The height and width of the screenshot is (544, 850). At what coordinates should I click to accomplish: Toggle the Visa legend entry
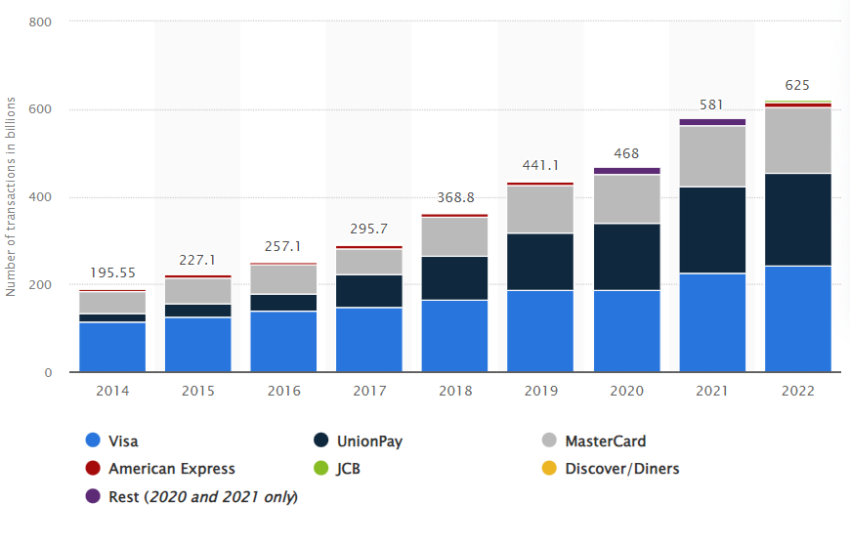(x=112, y=441)
